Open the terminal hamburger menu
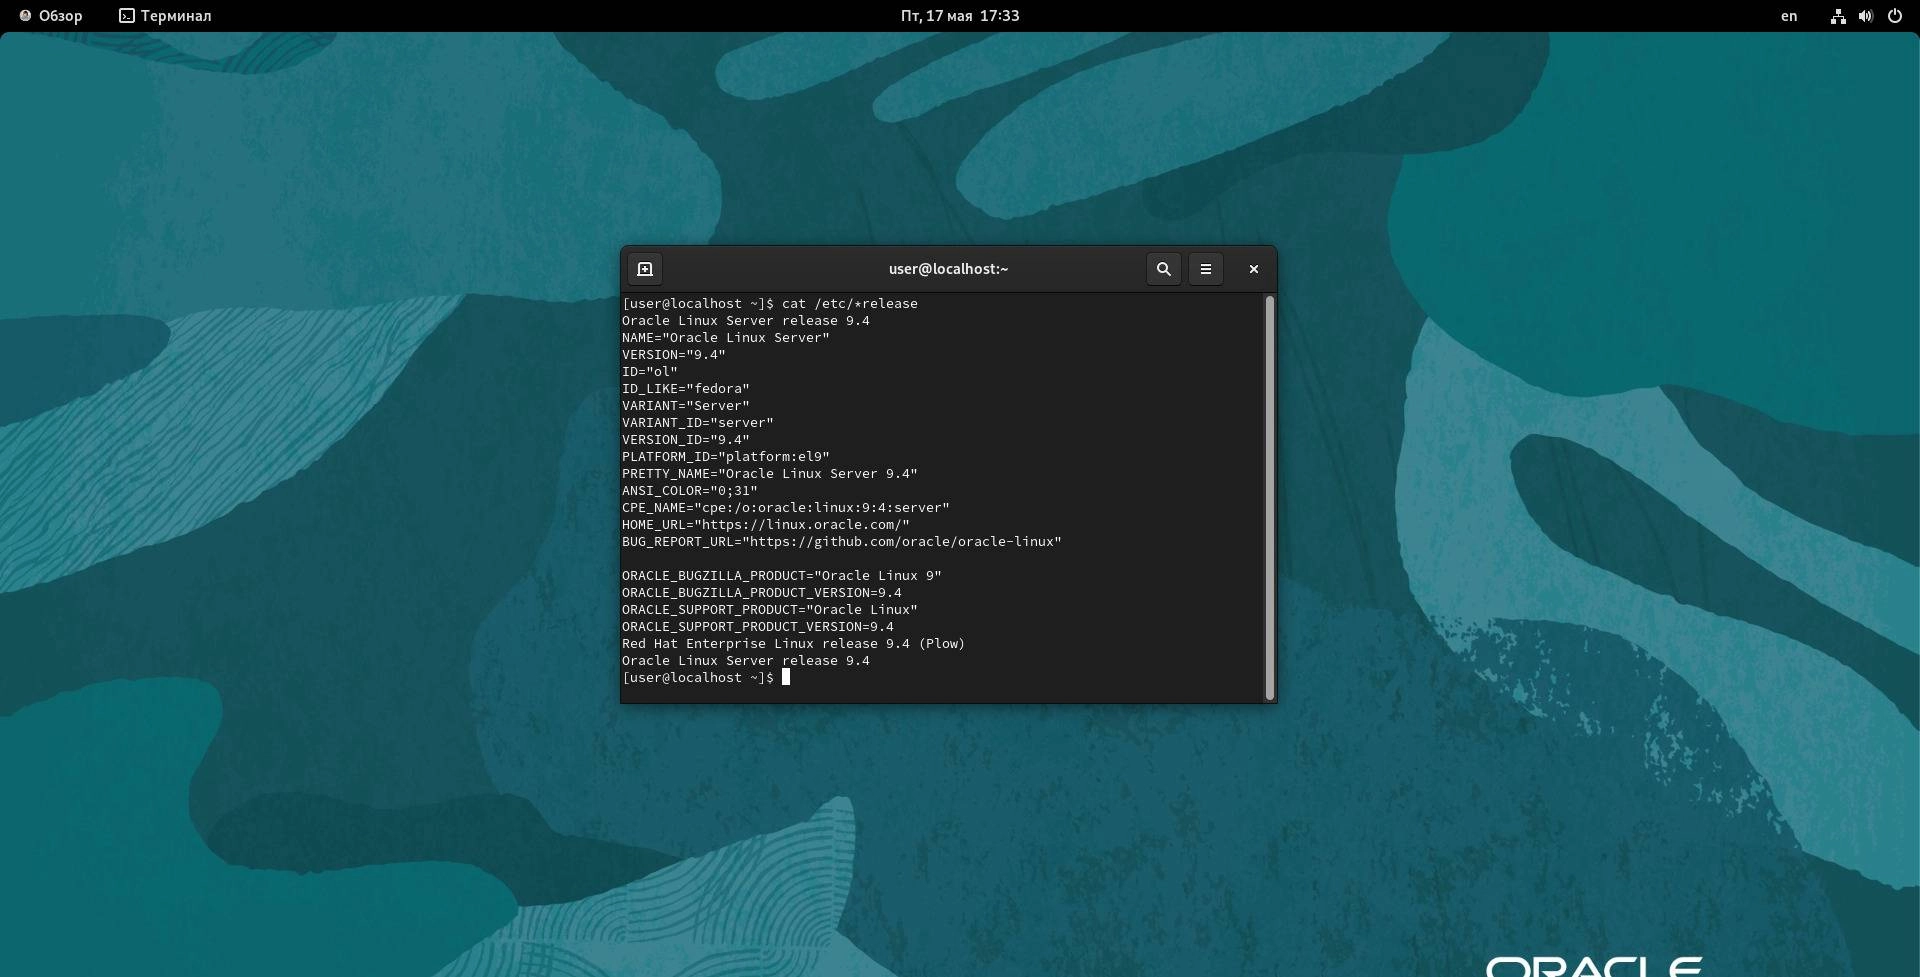This screenshot has height=977, width=1920. (x=1206, y=269)
